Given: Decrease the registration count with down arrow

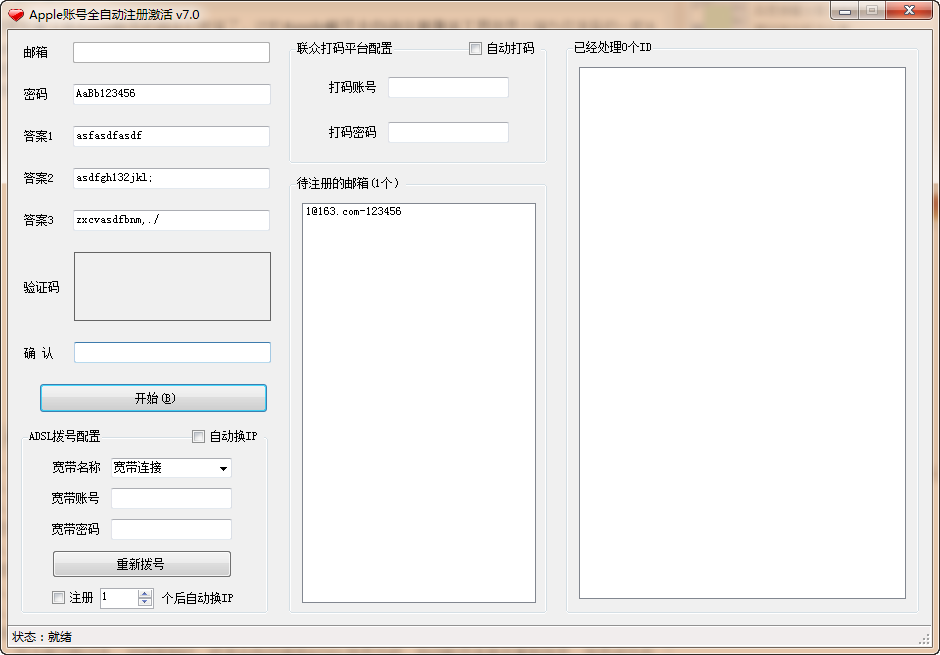Looking at the screenshot, I should coord(145,602).
